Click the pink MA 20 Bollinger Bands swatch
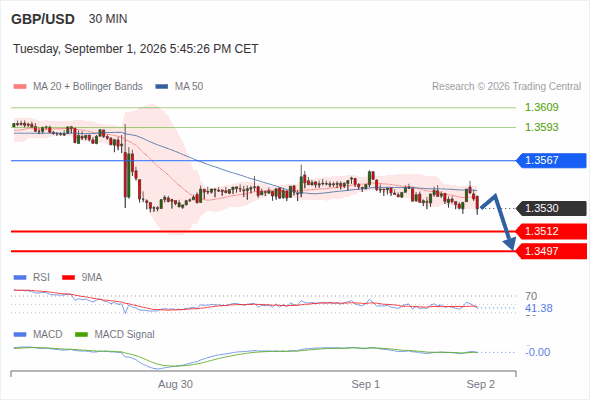Image resolution: width=590 pixels, height=400 pixels. [20, 87]
